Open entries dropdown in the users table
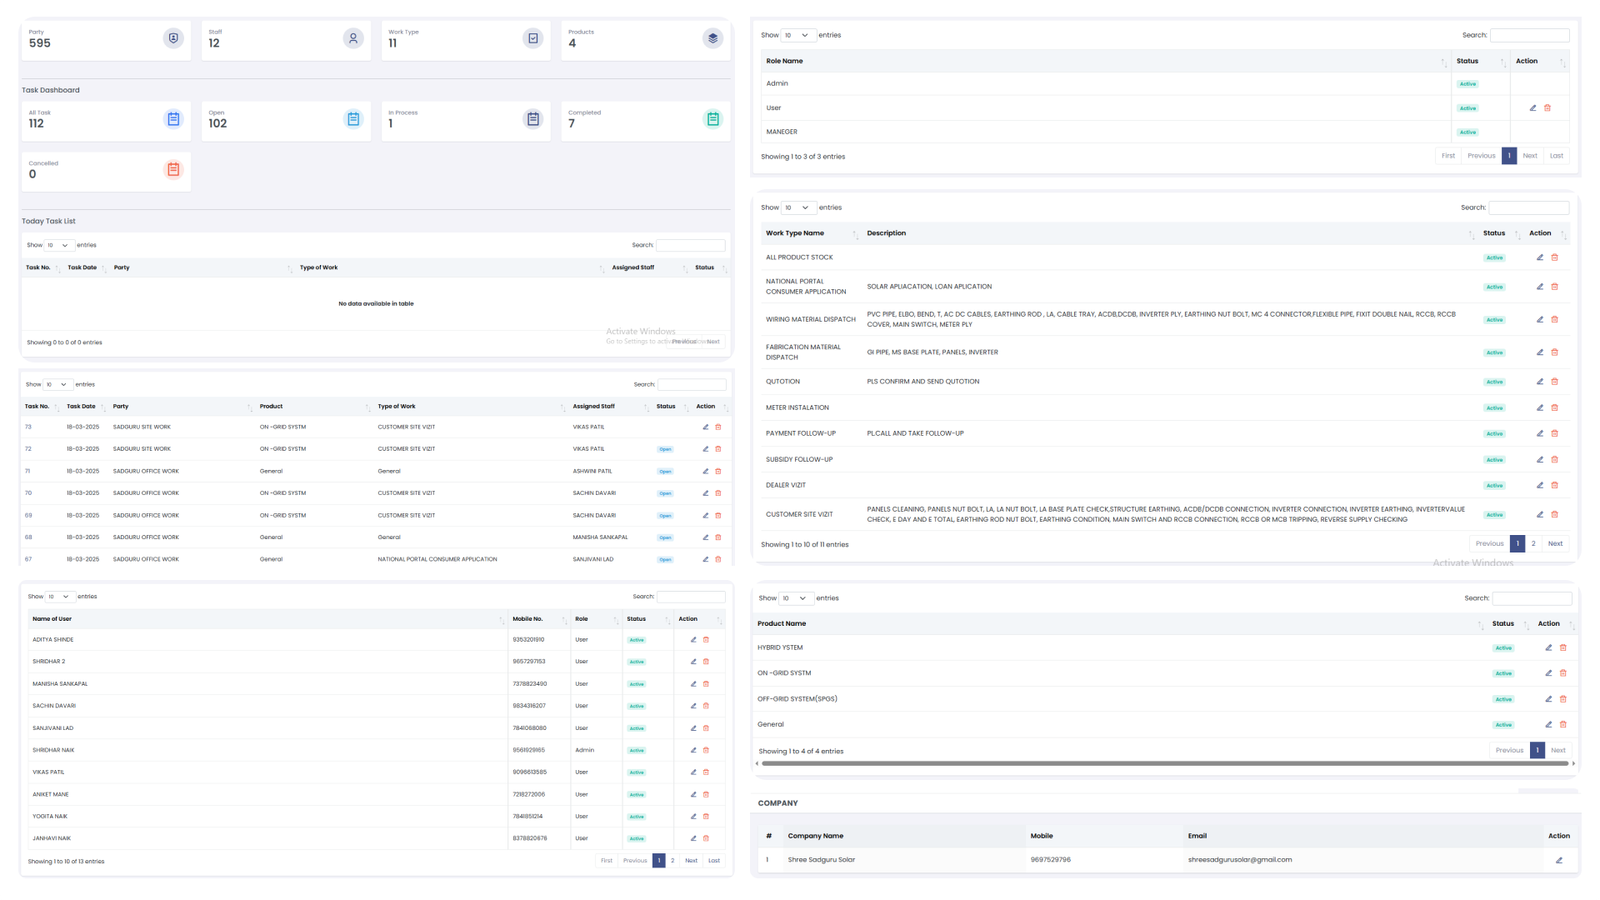Screen dimensions: 1600x900 pyautogui.click(x=60, y=597)
